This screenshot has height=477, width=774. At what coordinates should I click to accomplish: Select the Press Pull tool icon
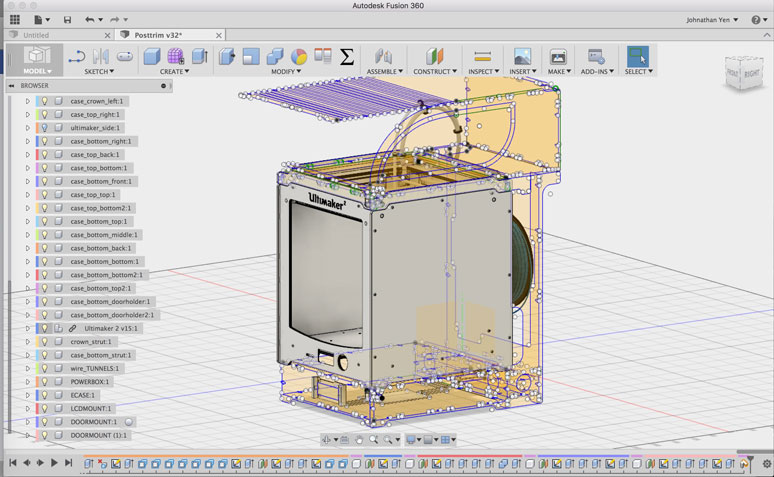[227, 56]
